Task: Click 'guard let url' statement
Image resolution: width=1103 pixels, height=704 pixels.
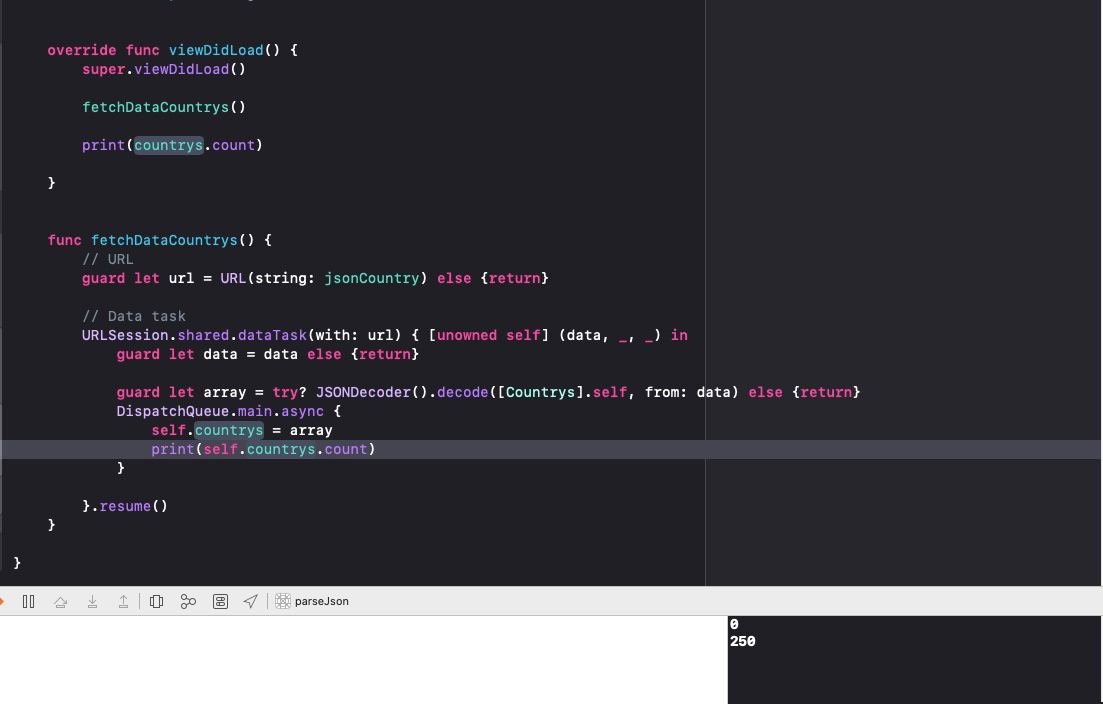Action: 315,279
